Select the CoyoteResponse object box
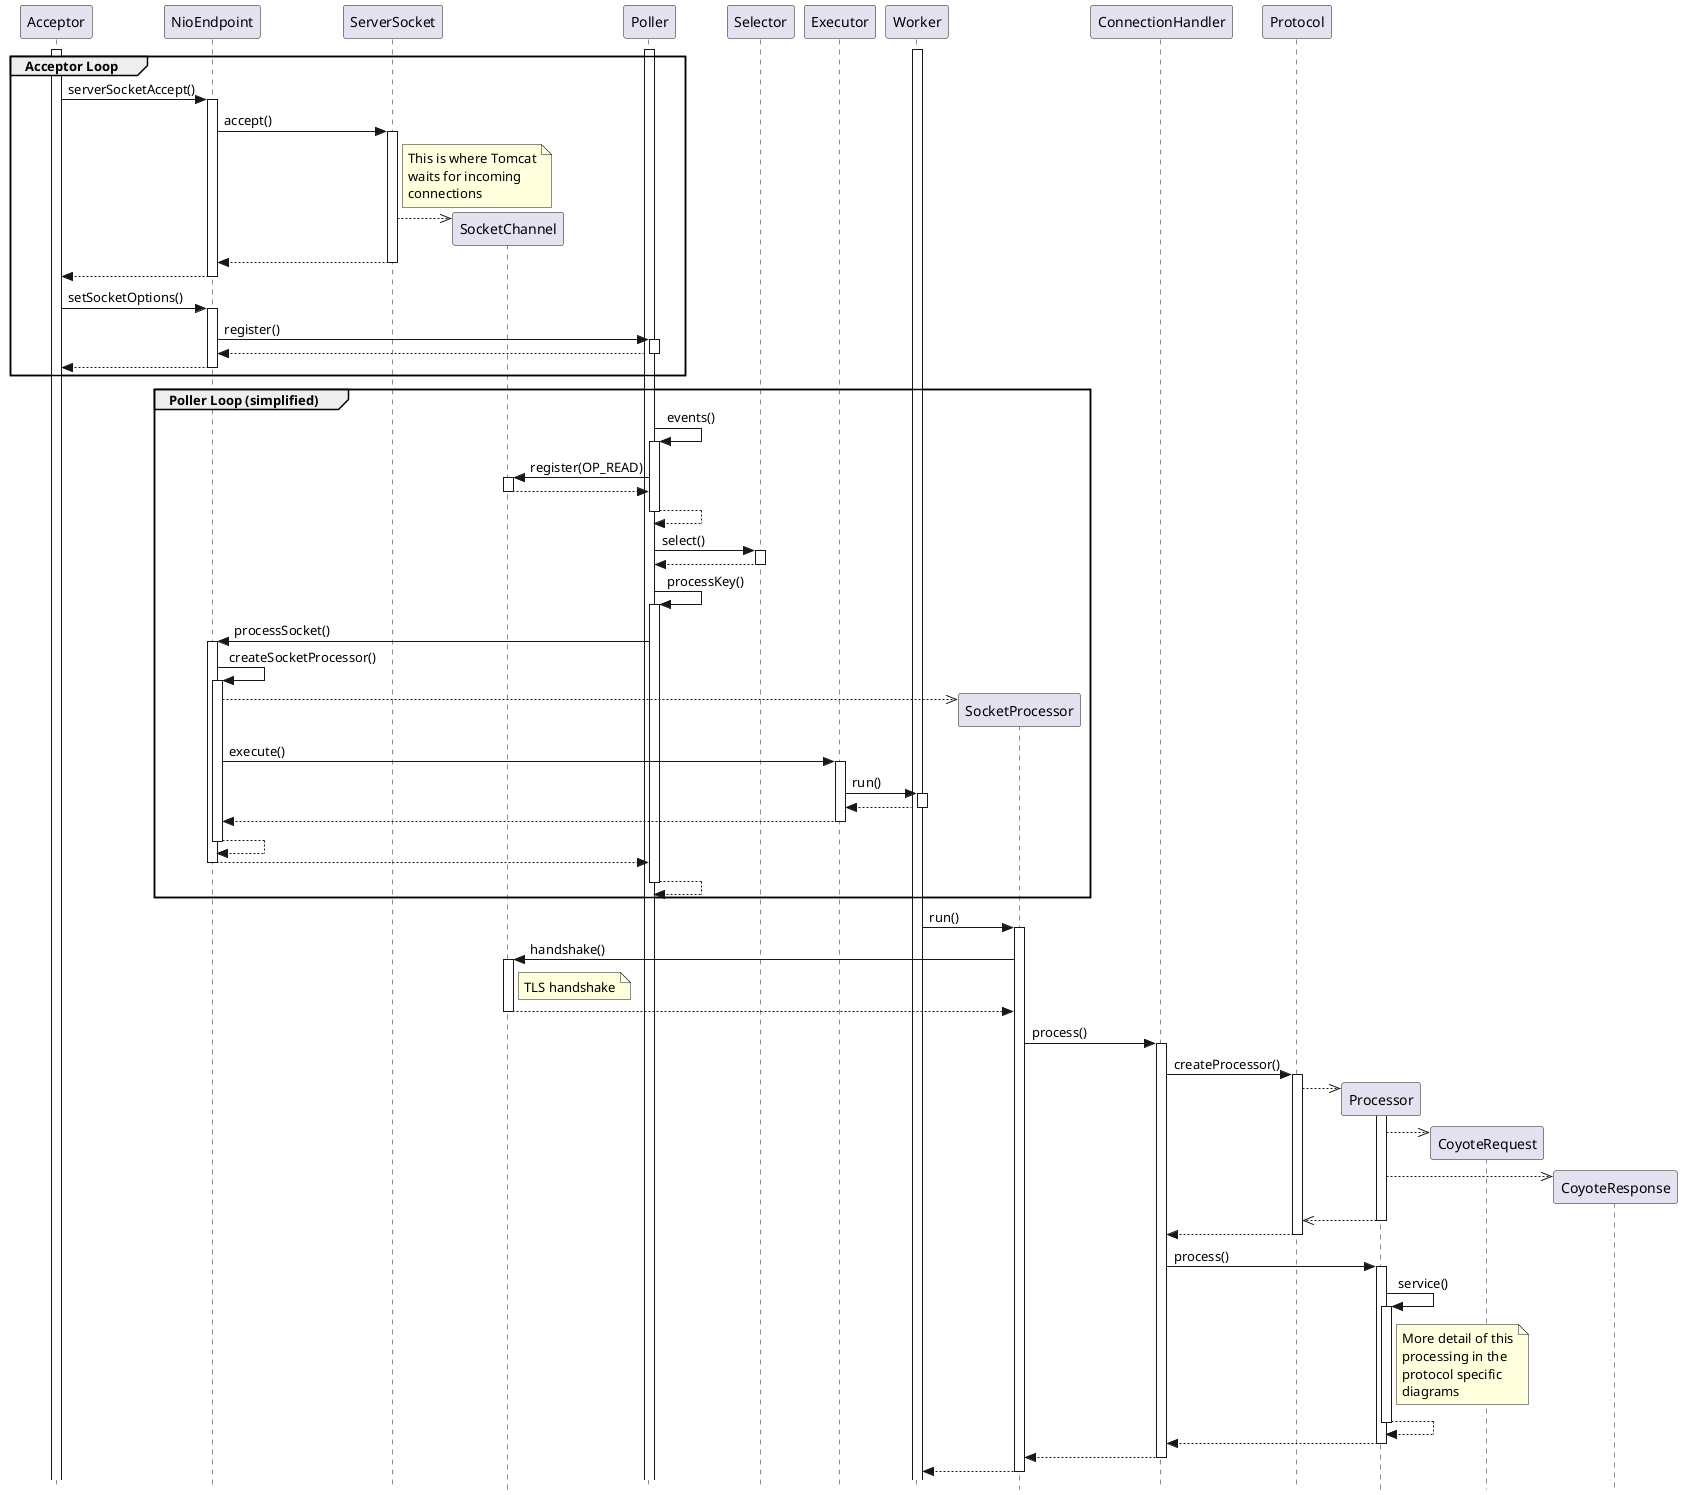The height and width of the screenshot is (1495, 1682). click(1615, 1188)
